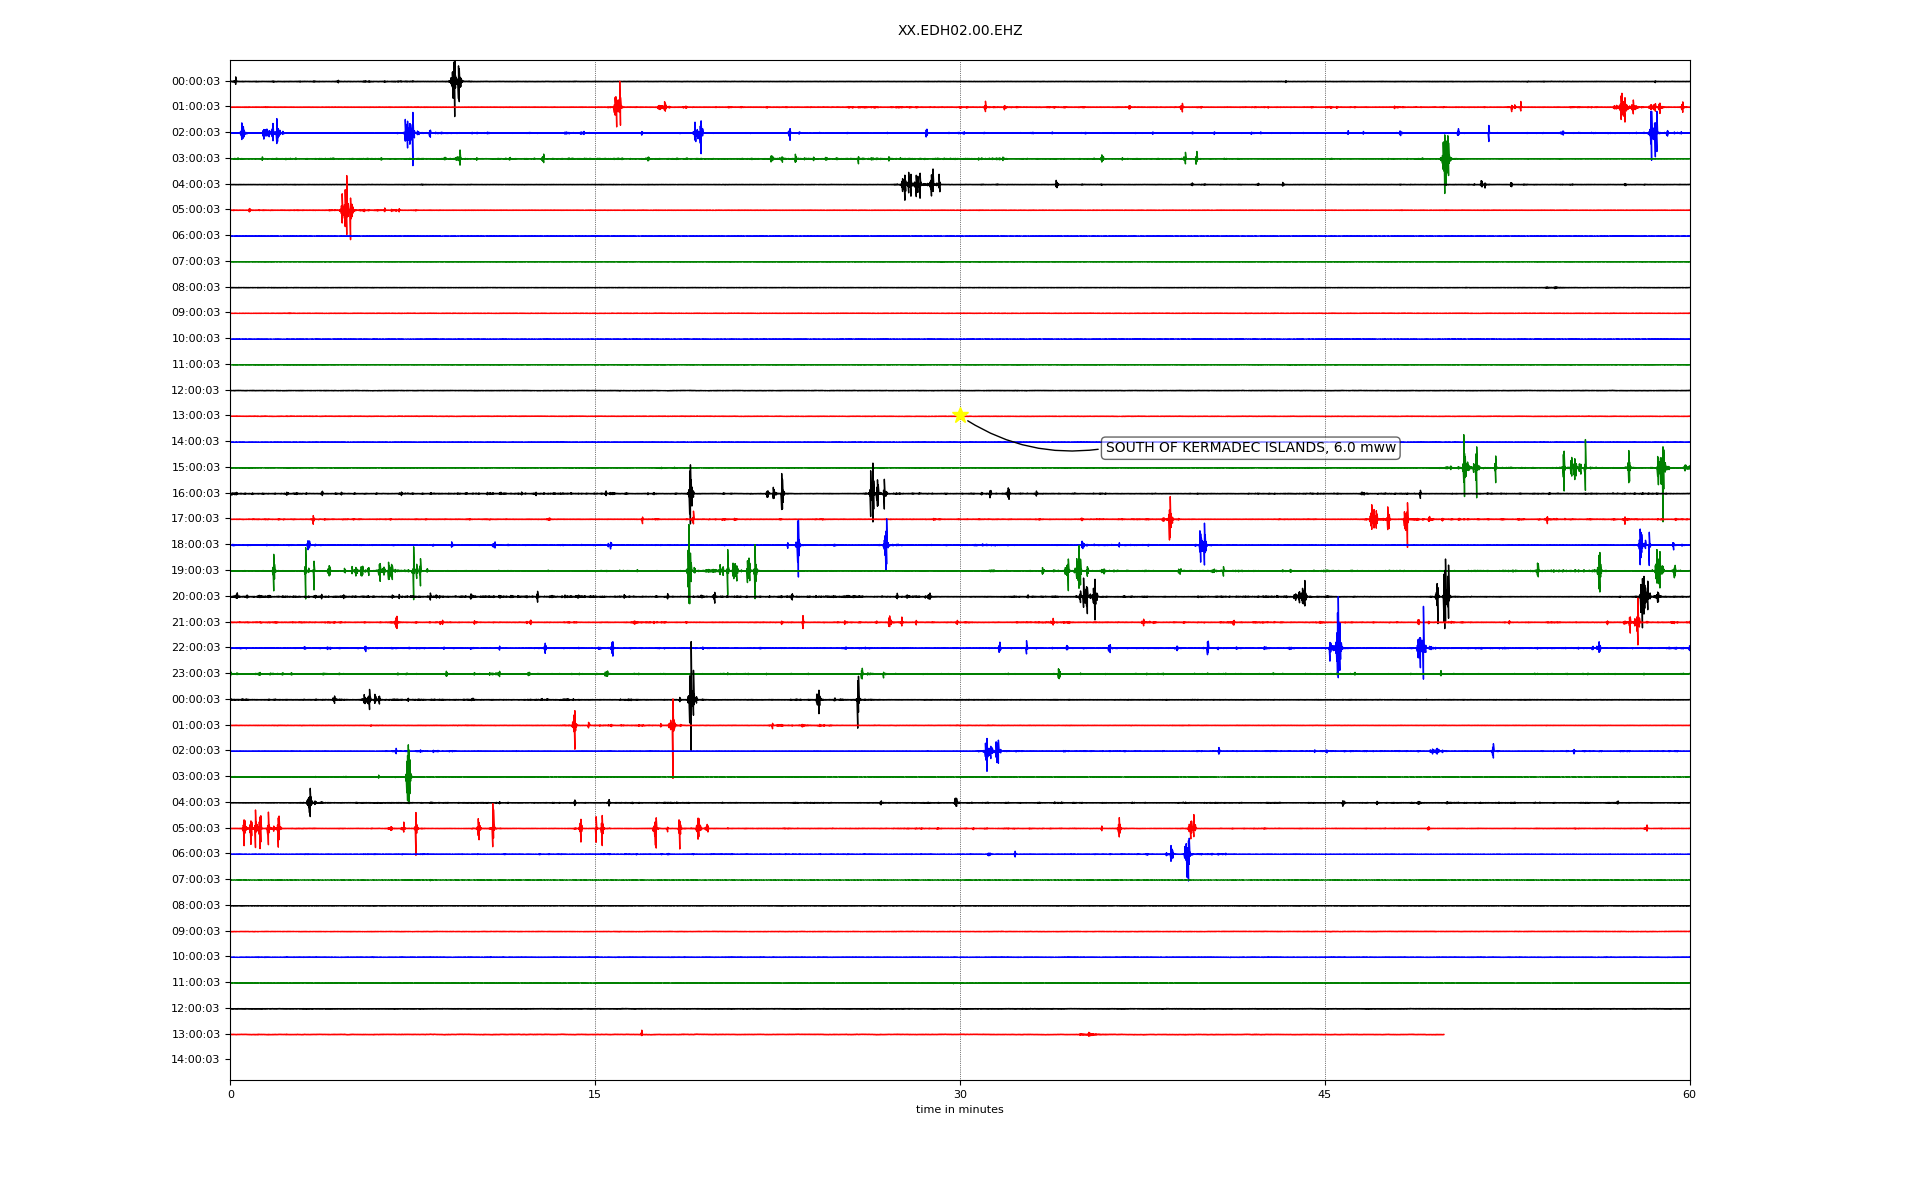Image resolution: width=1920 pixels, height=1200 pixels.
Task: Click the x-axis tick label 30
Action: click(x=960, y=1095)
